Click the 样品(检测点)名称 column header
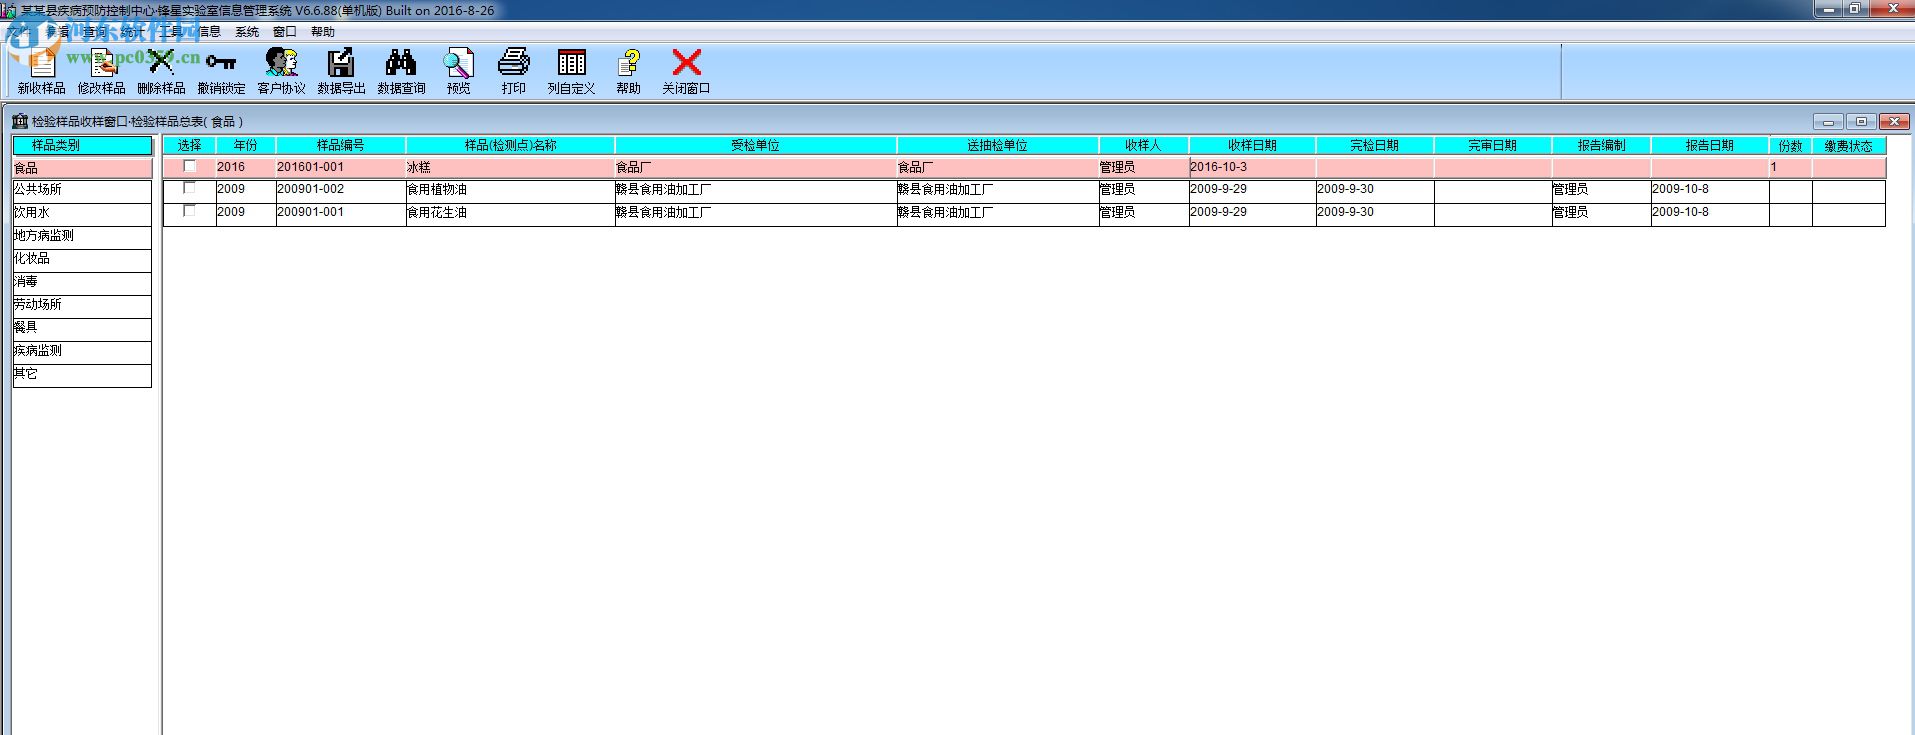 coord(511,146)
